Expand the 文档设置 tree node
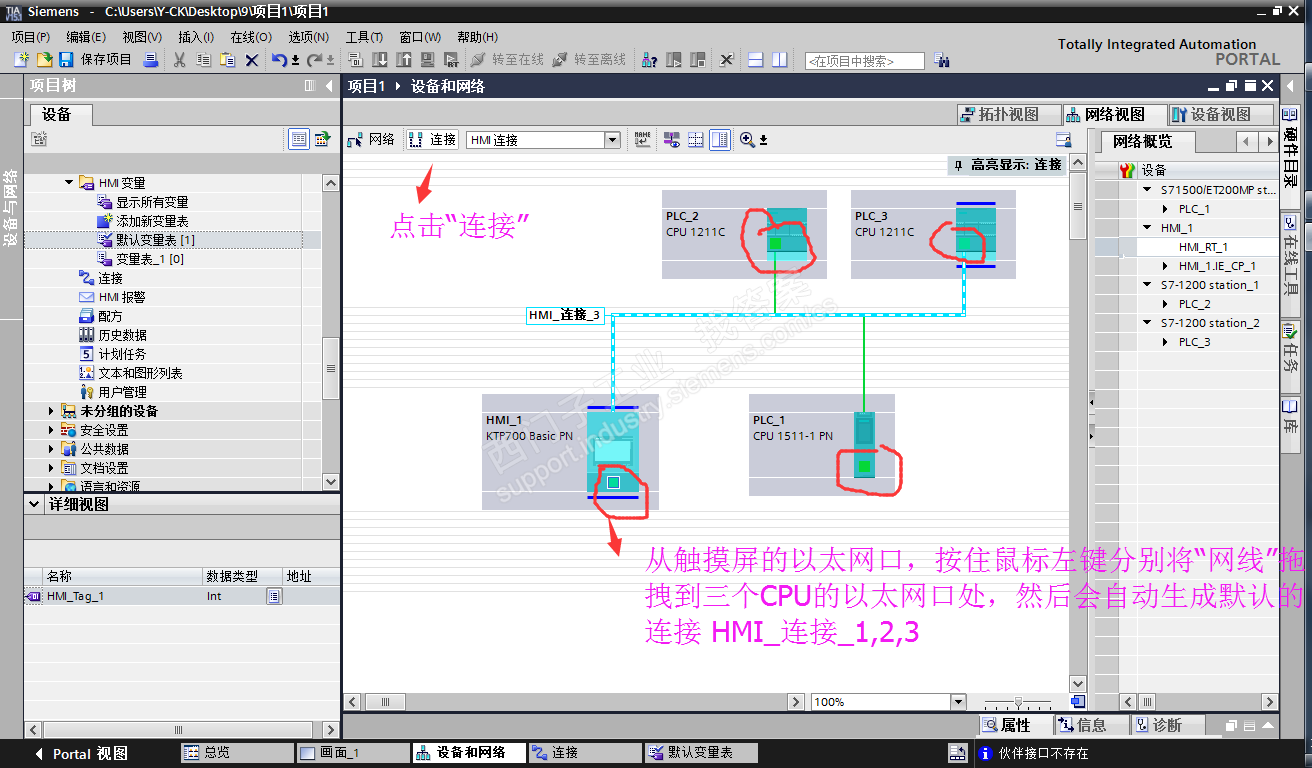Viewport: 1312px width, 768px height. (52, 468)
